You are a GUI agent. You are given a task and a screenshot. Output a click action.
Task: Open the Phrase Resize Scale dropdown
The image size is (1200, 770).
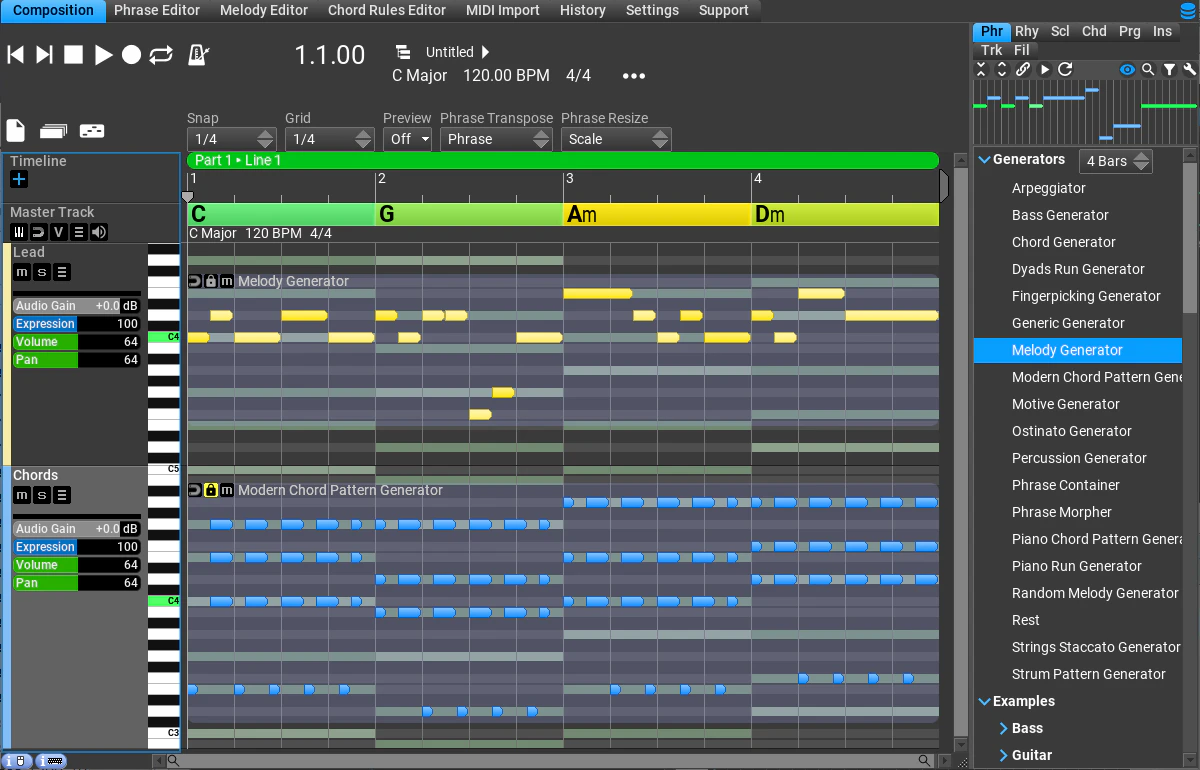coord(616,139)
